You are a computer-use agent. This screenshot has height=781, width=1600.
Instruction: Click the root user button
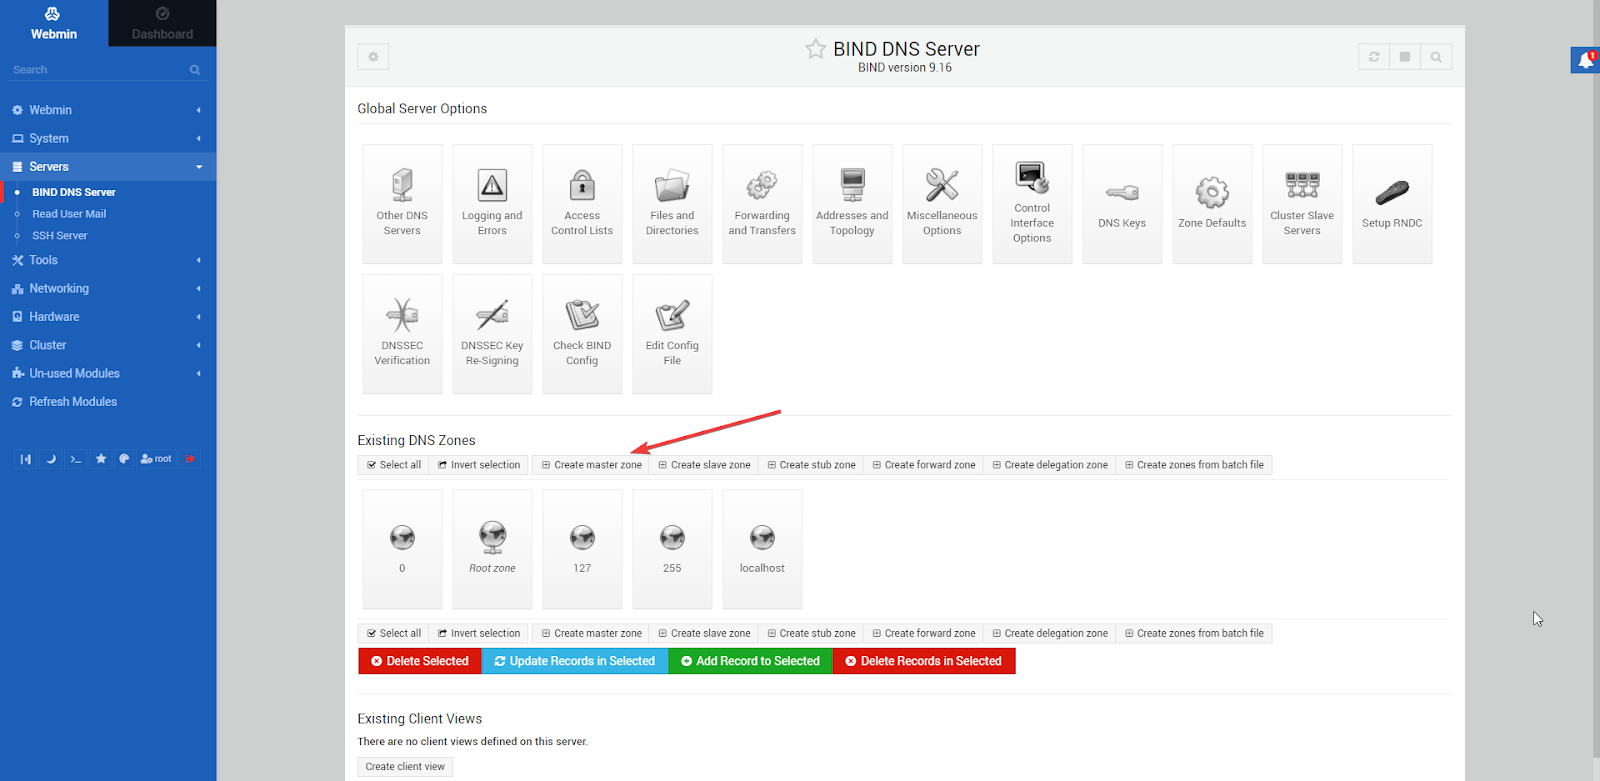click(x=156, y=459)
